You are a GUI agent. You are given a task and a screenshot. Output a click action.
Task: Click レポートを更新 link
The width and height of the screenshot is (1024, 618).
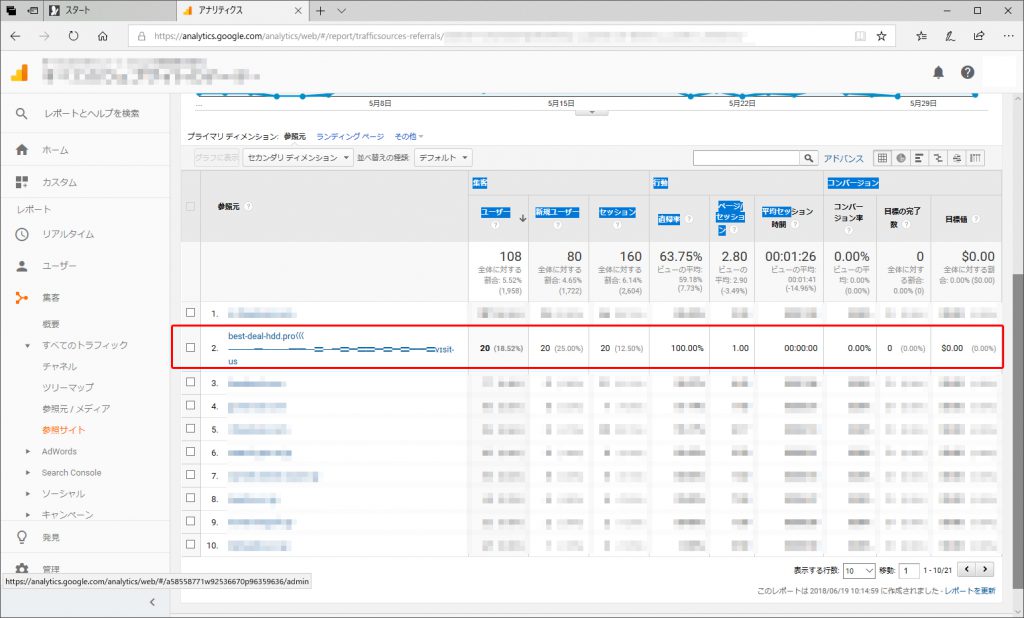click(x=970, y=591)
